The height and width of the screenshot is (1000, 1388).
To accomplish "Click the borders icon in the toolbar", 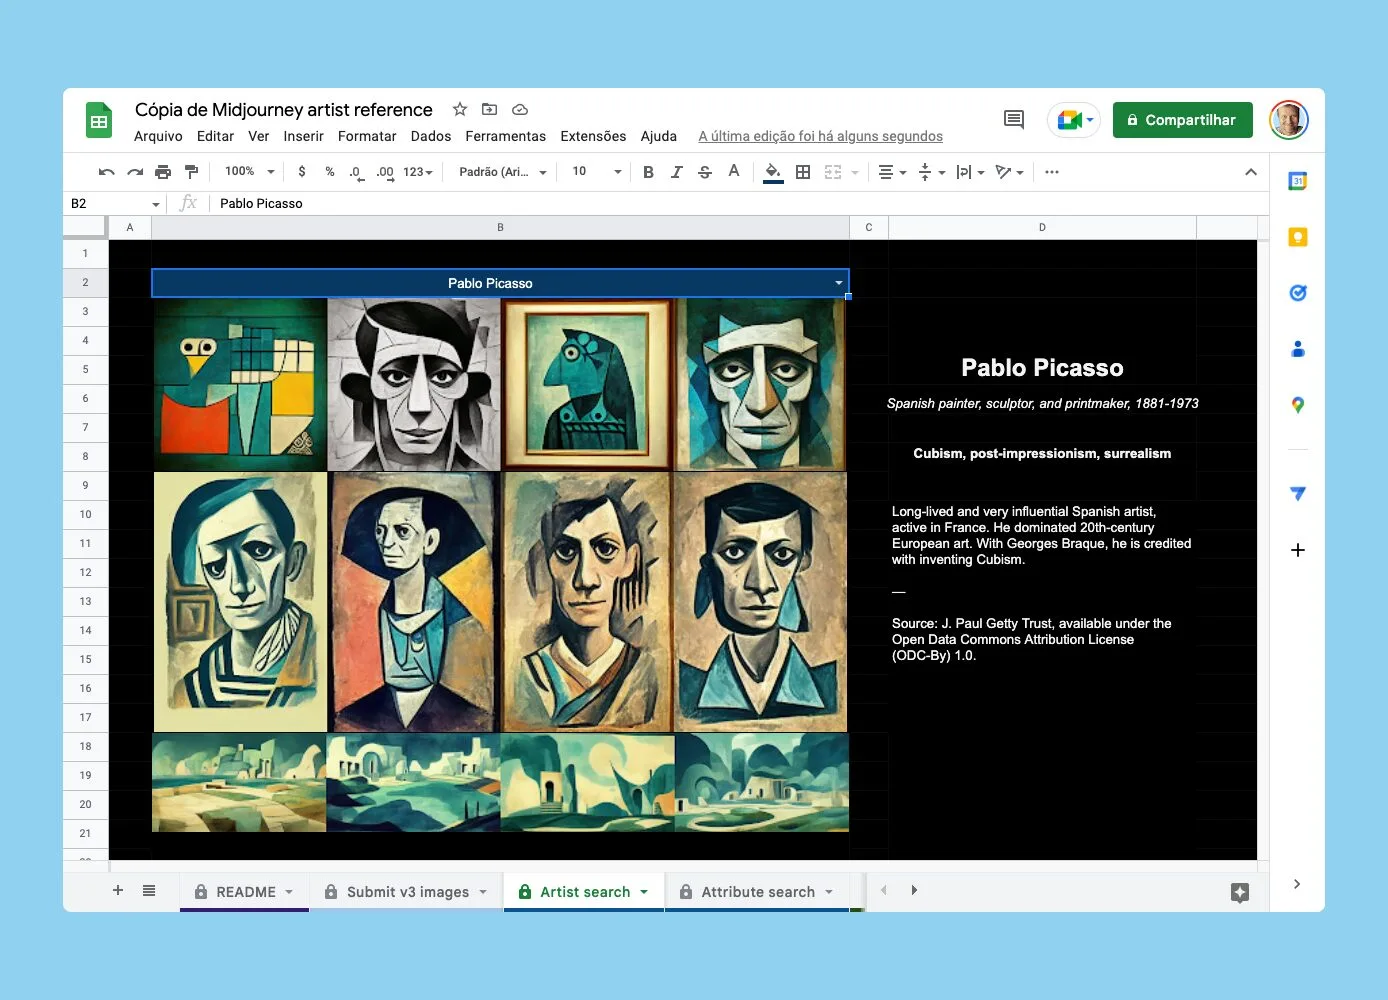I will [x=802, y=172].
